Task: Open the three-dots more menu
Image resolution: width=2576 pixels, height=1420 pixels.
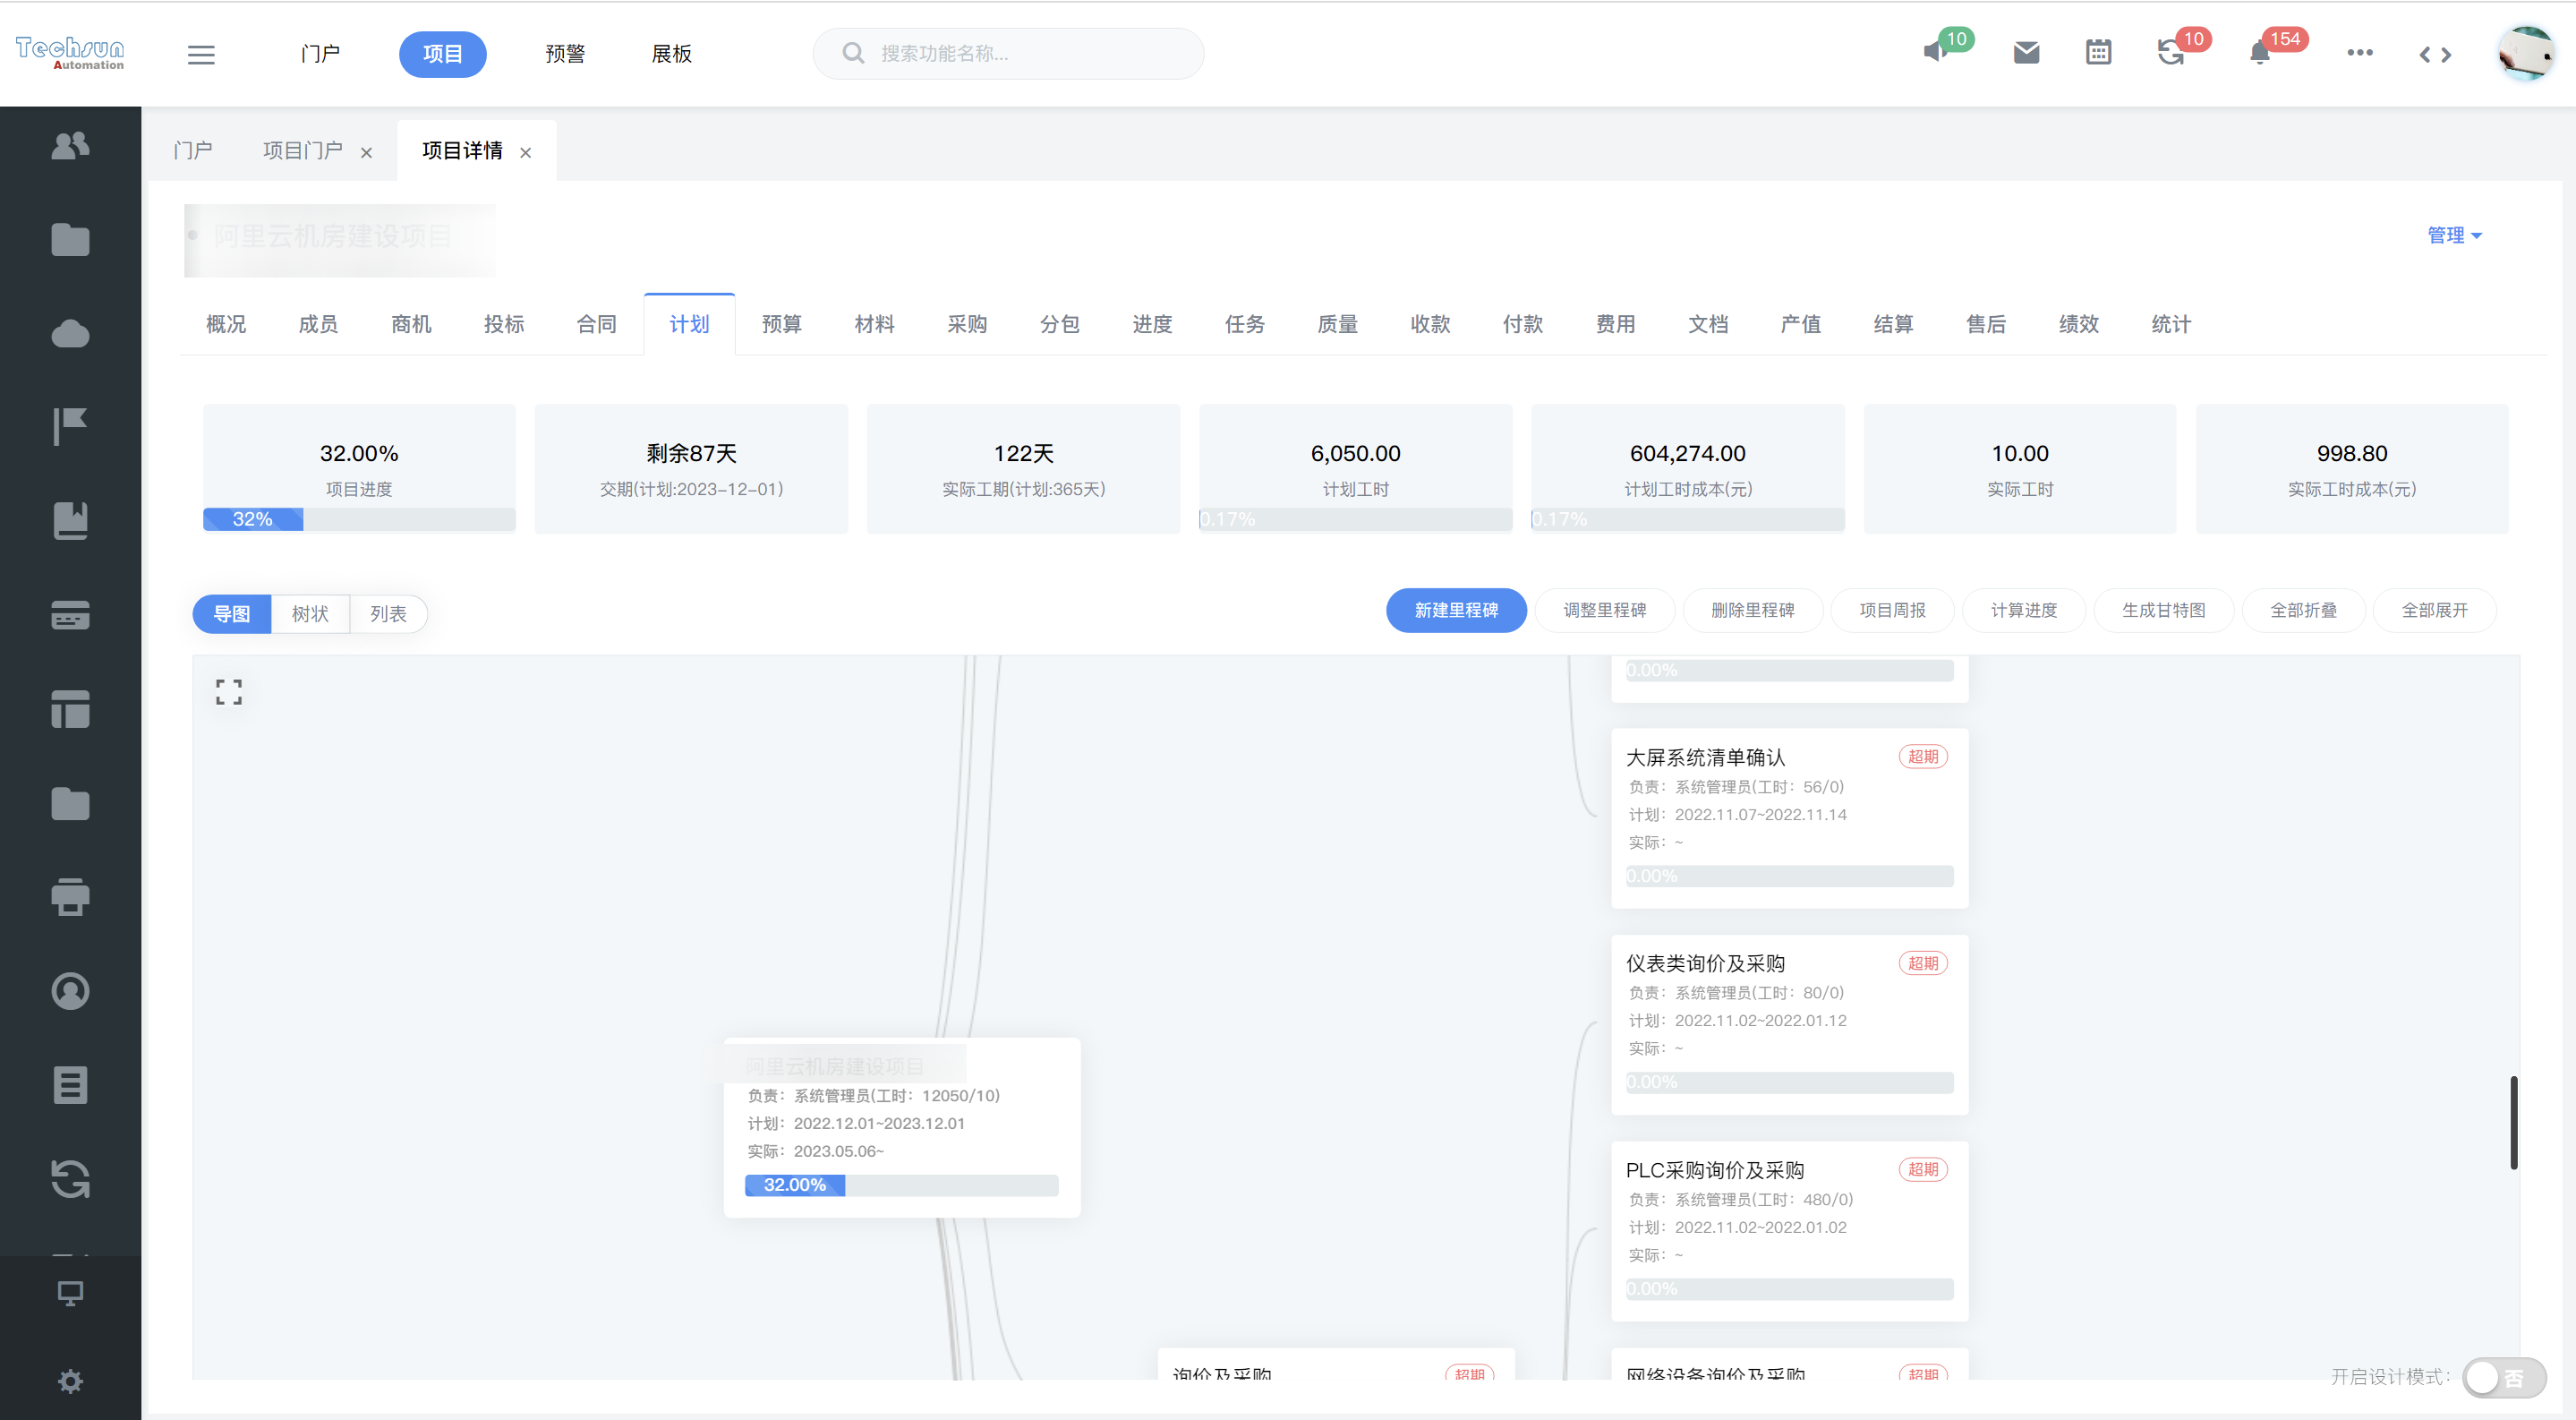Action: (x=2359, y=53)
